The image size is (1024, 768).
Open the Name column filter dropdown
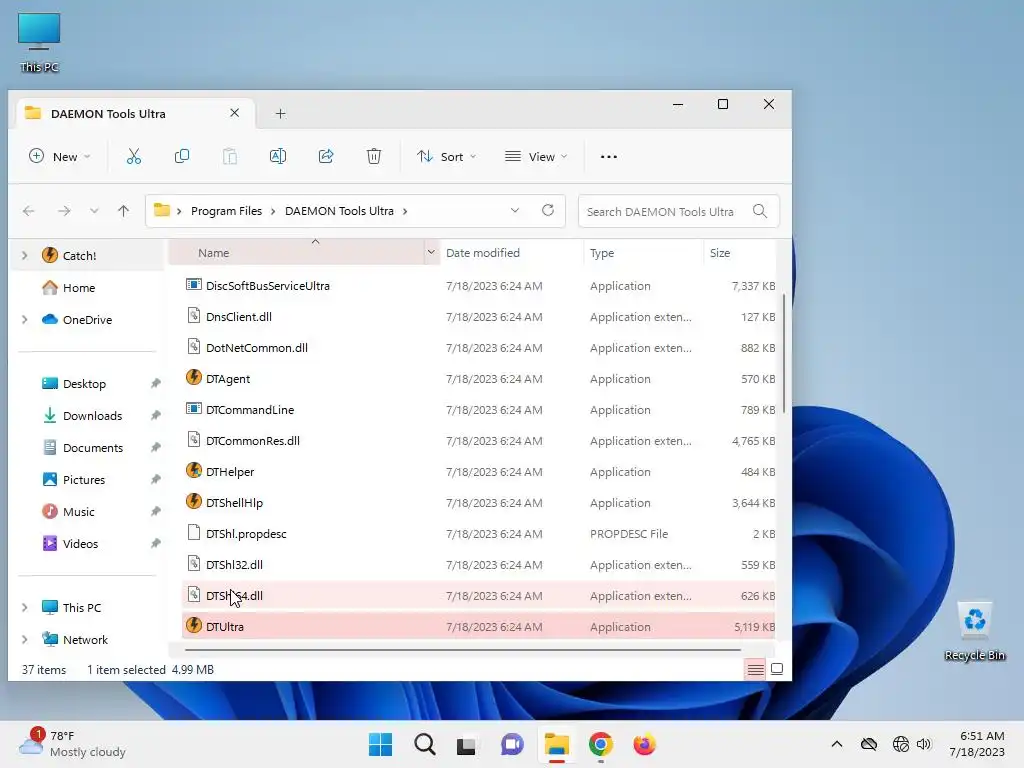(x=431, y=252)
